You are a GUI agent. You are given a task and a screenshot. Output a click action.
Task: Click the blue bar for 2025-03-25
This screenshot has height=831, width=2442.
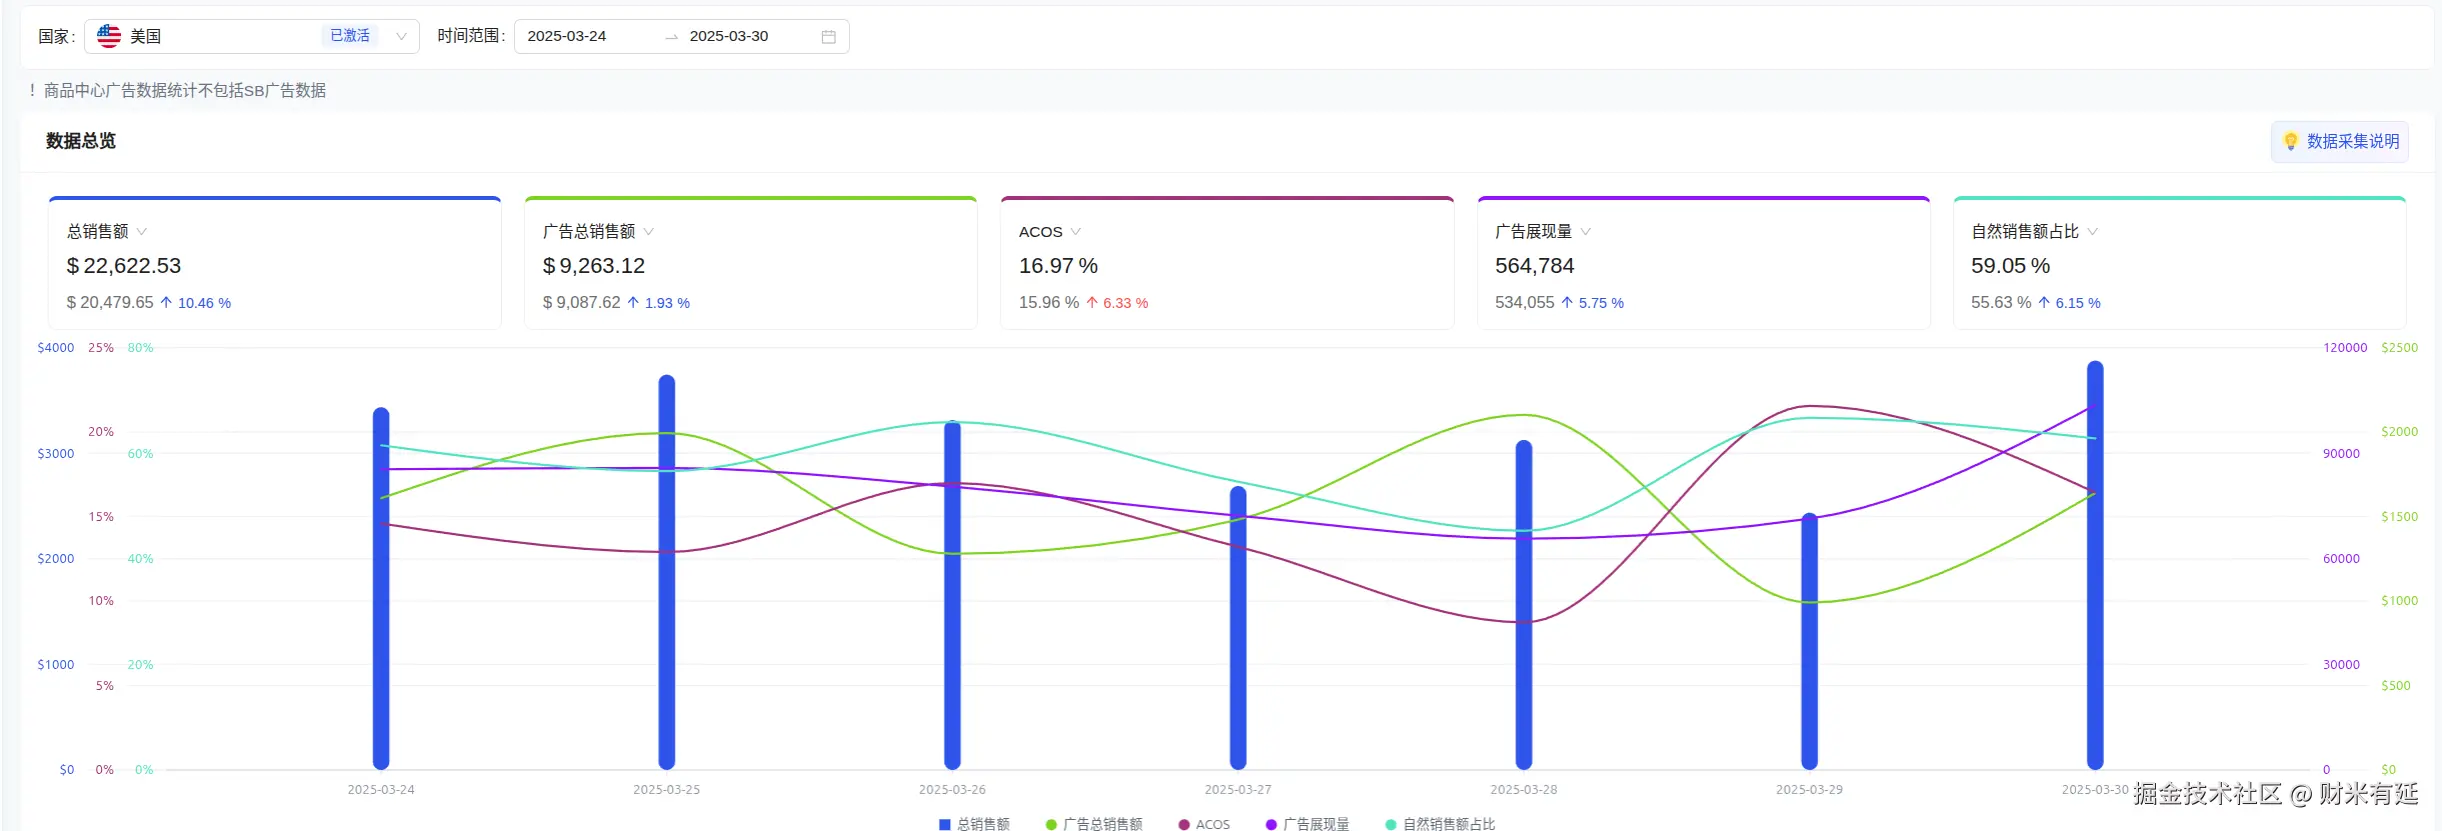coord(667,572)
